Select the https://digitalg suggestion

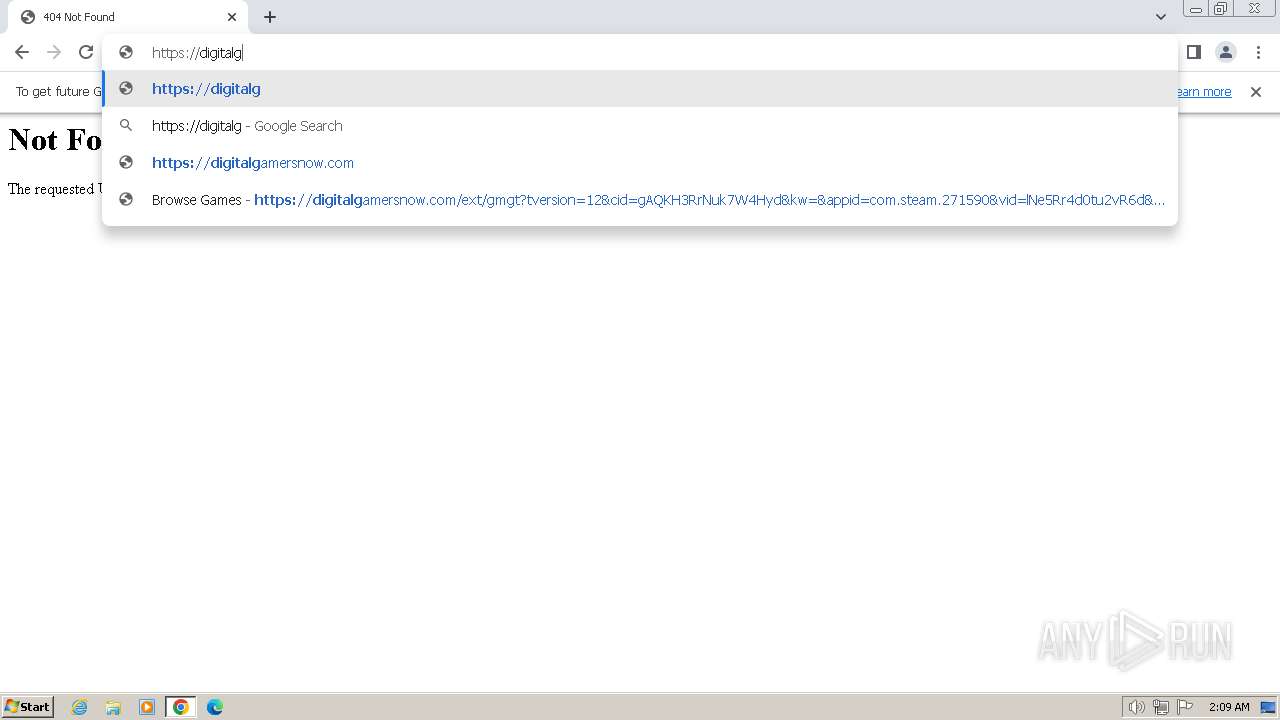pos(640,89)
